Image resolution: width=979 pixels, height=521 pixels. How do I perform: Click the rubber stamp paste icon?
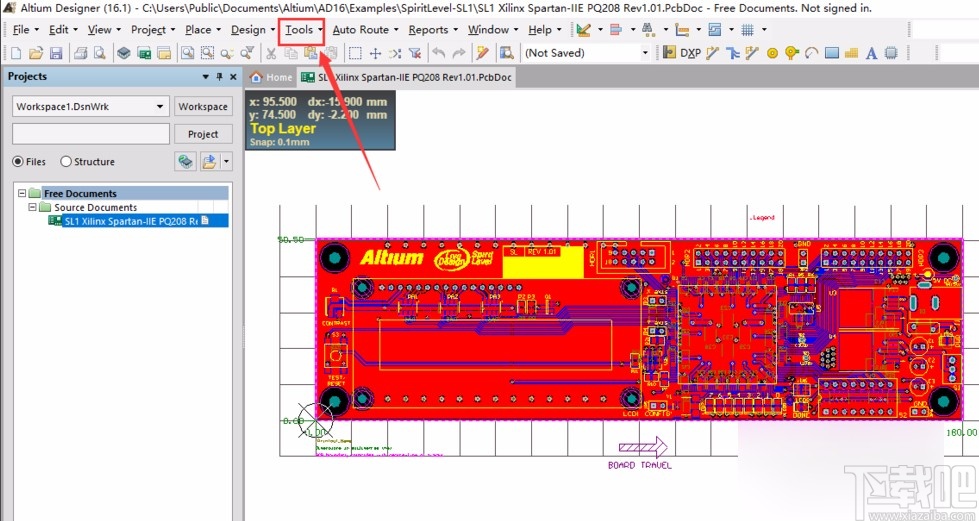[330, 53]
